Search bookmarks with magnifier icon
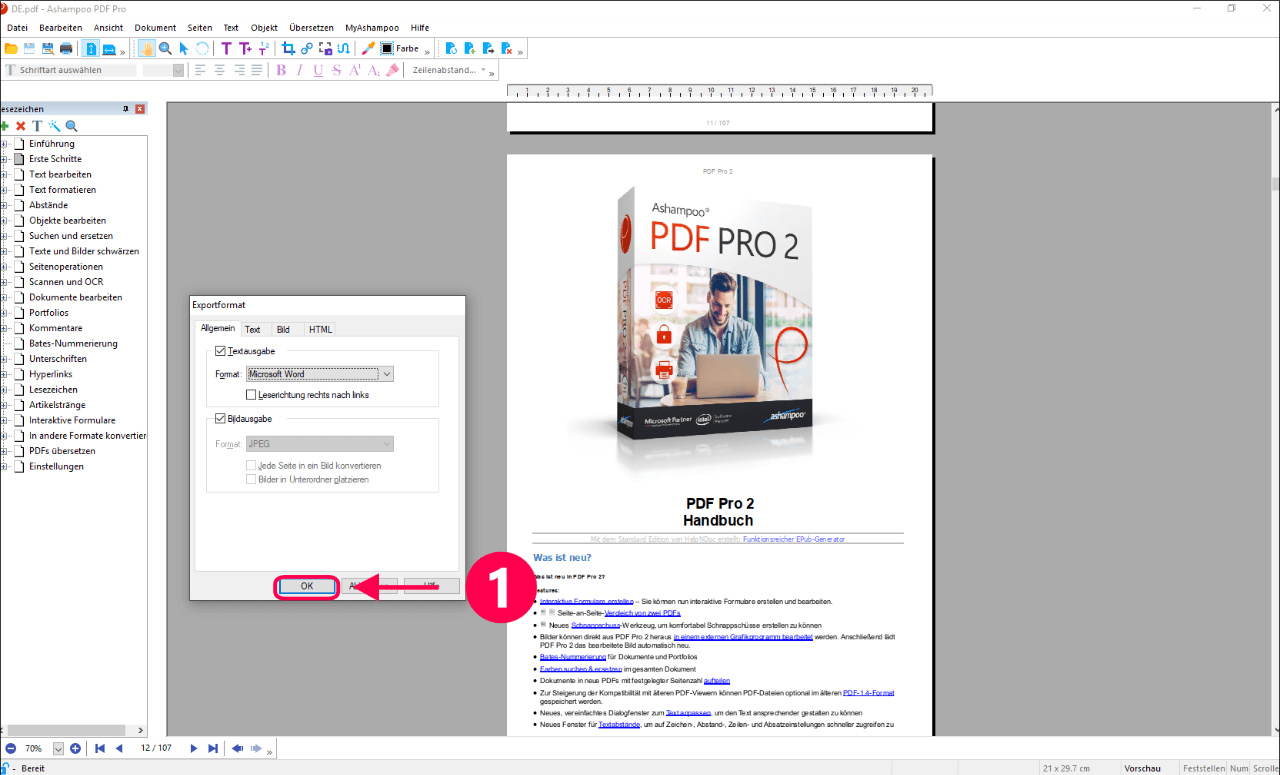 71,126
